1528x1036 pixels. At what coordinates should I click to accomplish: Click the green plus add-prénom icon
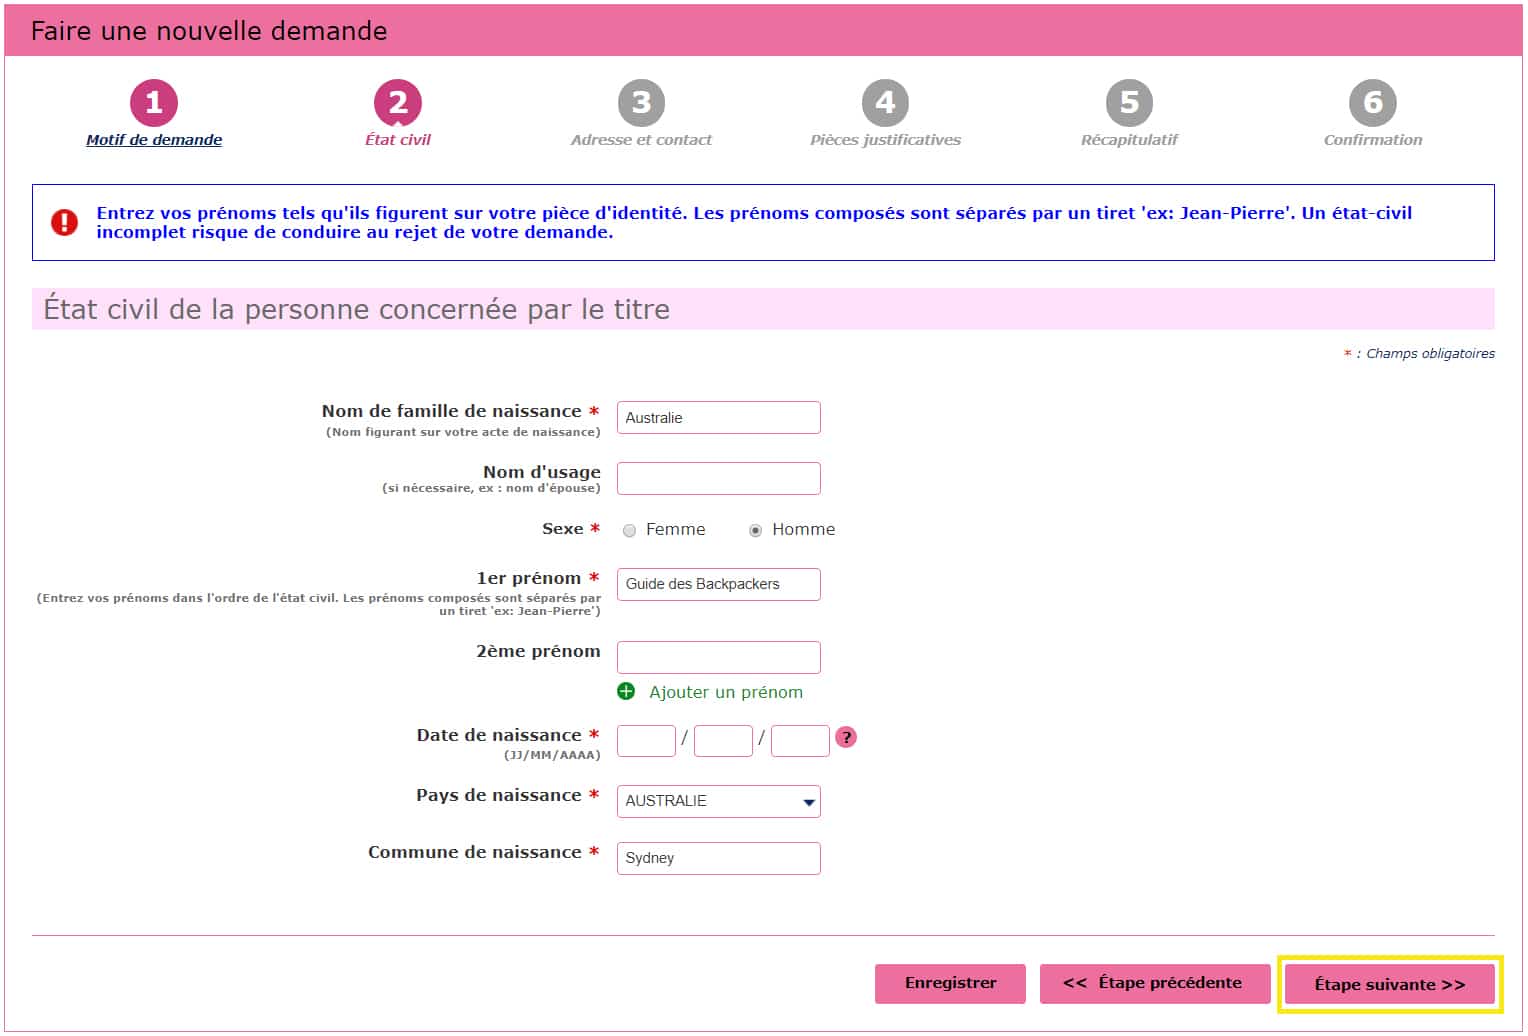626,691
